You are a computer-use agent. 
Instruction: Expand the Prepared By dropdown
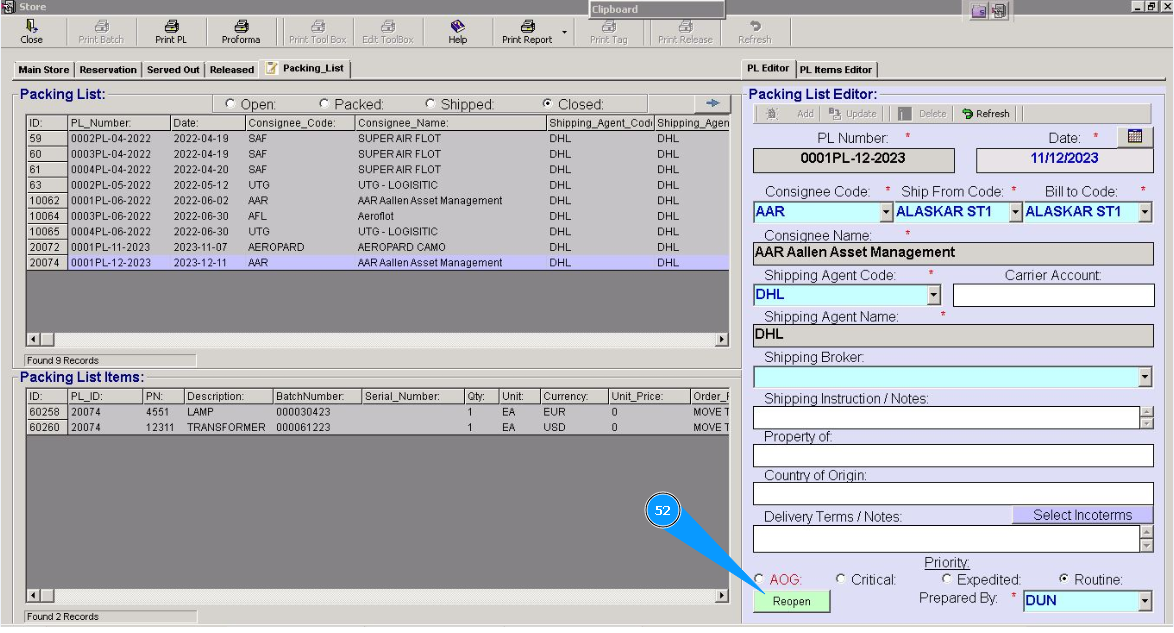point(1144,601)
